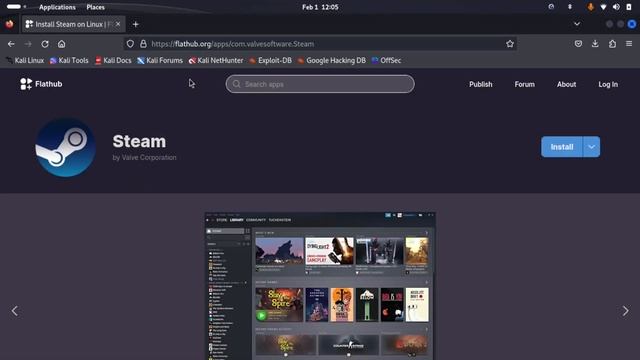640x360 pixels.
Task: Open the Kali Linux bookmark
Action: tap(25, 60)
